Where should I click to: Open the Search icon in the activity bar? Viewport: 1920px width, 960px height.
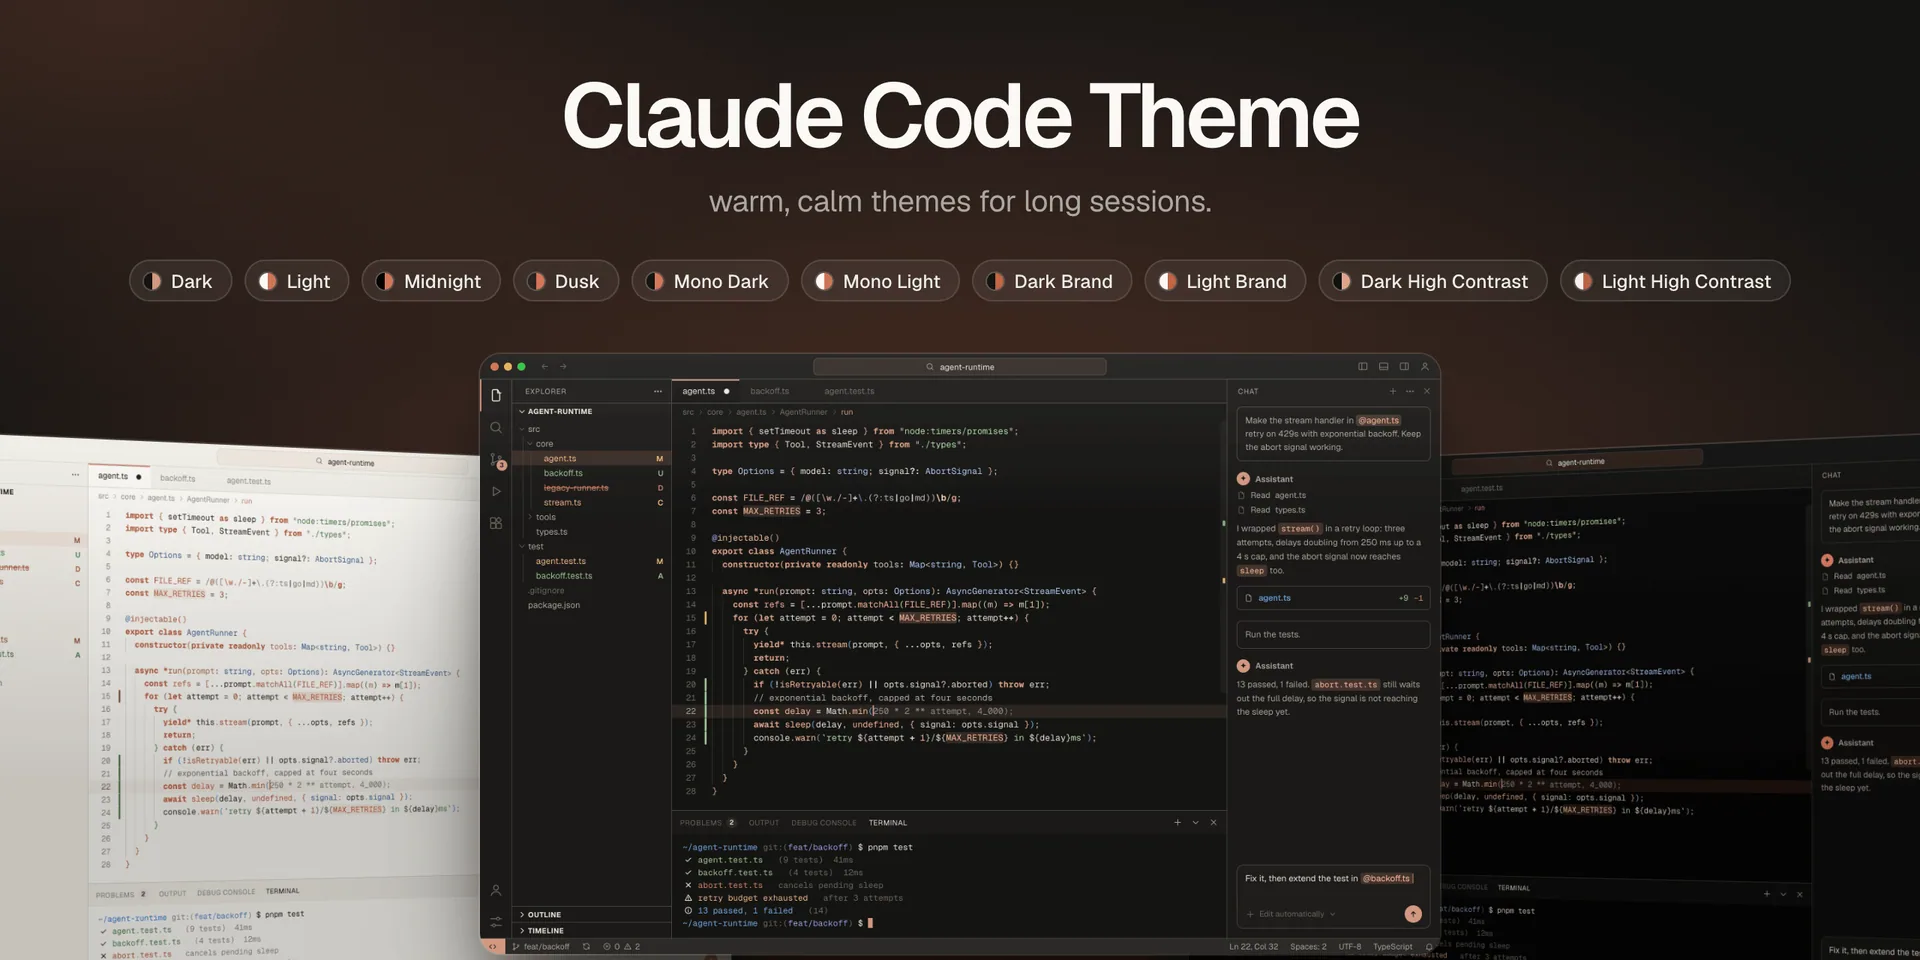pos(496,428)
